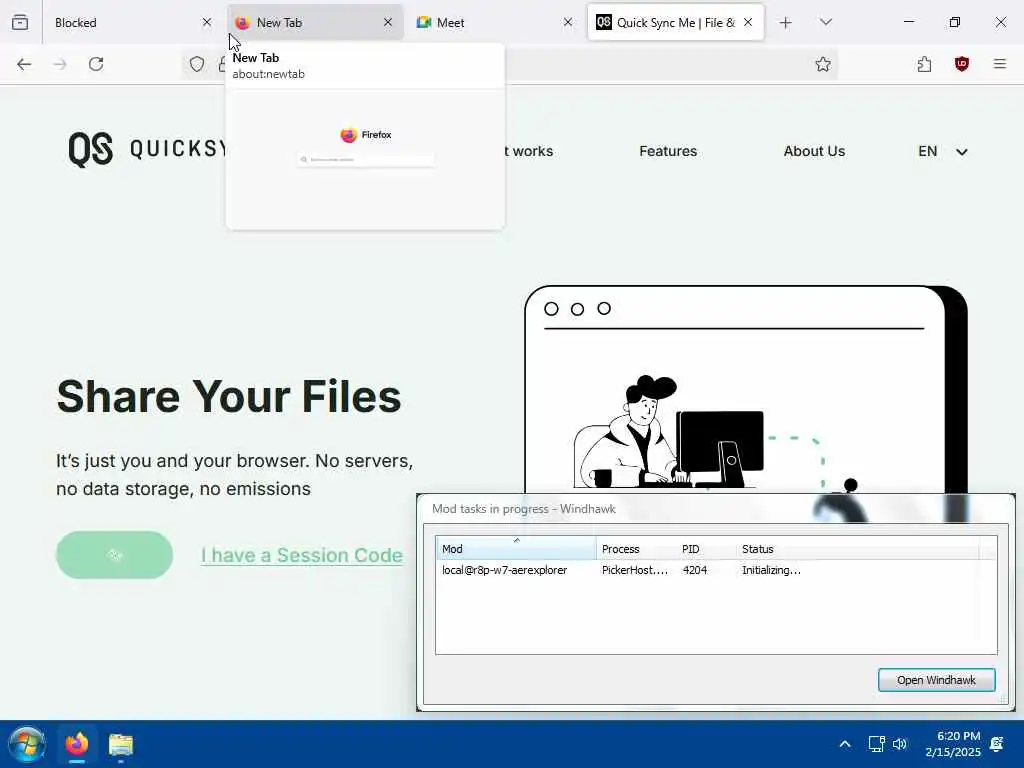This screenshot has height=768, width=1024.
Task: Open the network tray icon
Action: pyautogui.click(x=876, y=744)
